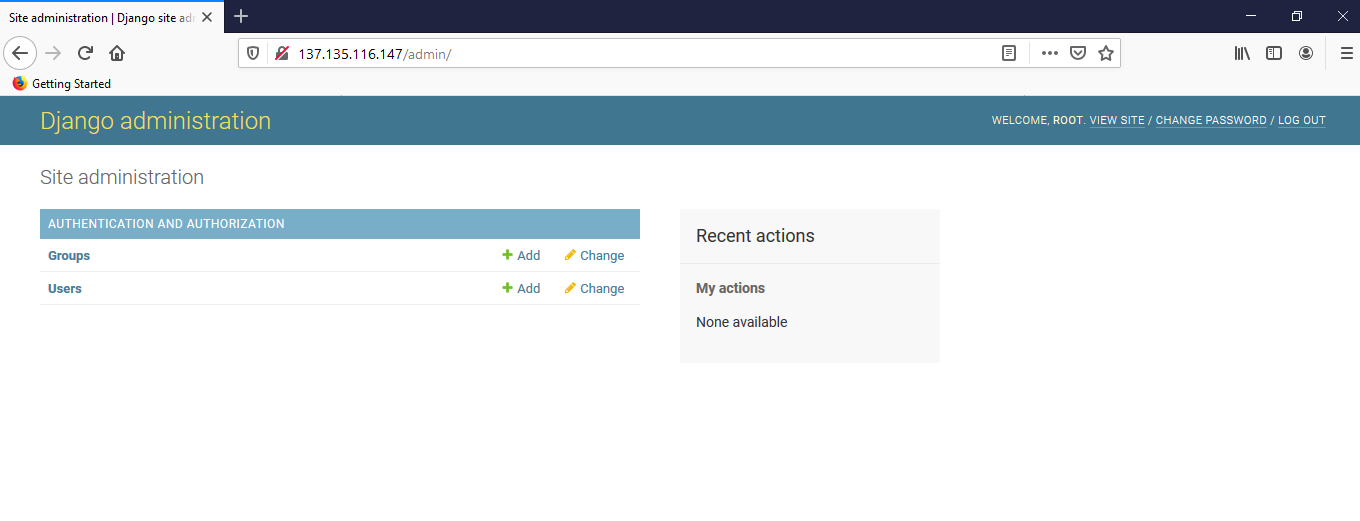The image size is (1360, 521).
Task: Go back using the browser back arrow
Action: (20, 53)
